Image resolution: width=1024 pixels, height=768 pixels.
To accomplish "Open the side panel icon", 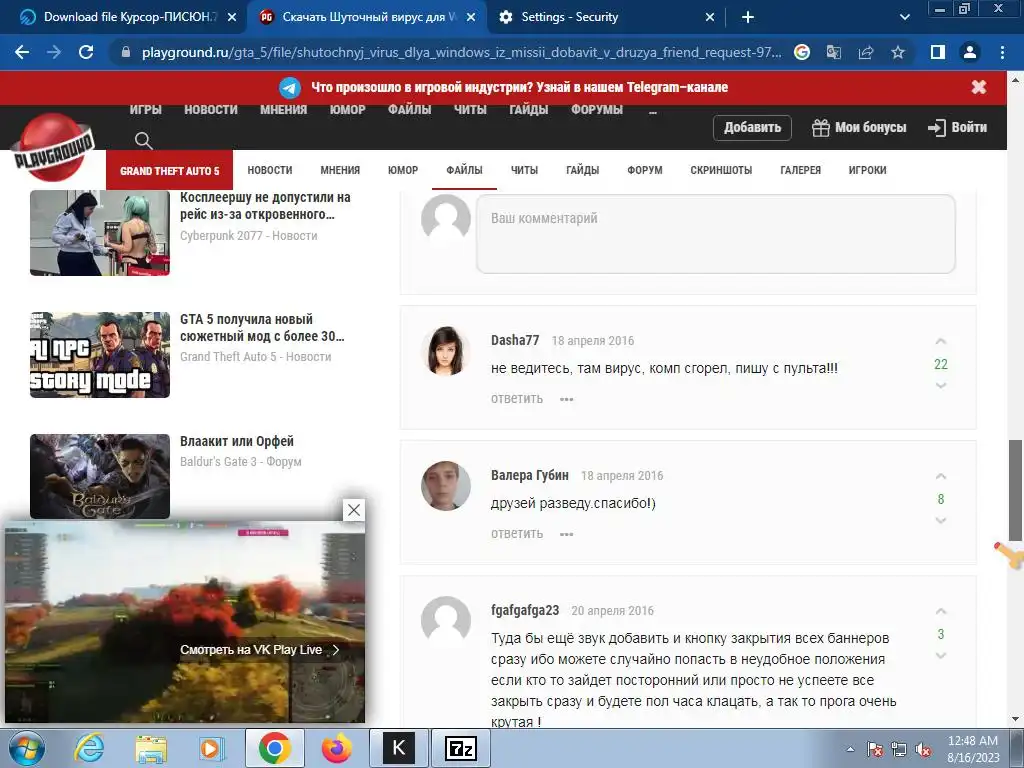I will point(938,52).
